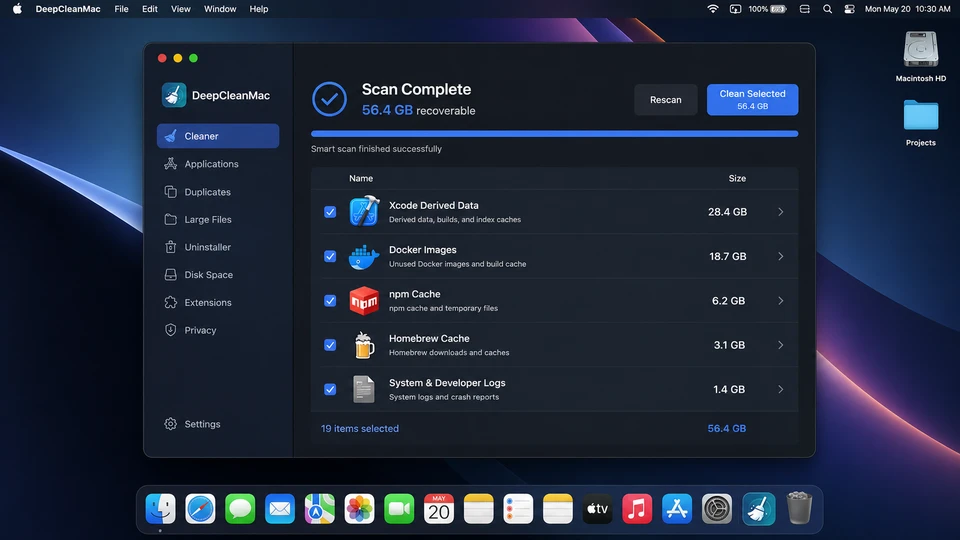Open the Privacy shield icon
This screenshot has height=540, width=960.
(171, 330)
